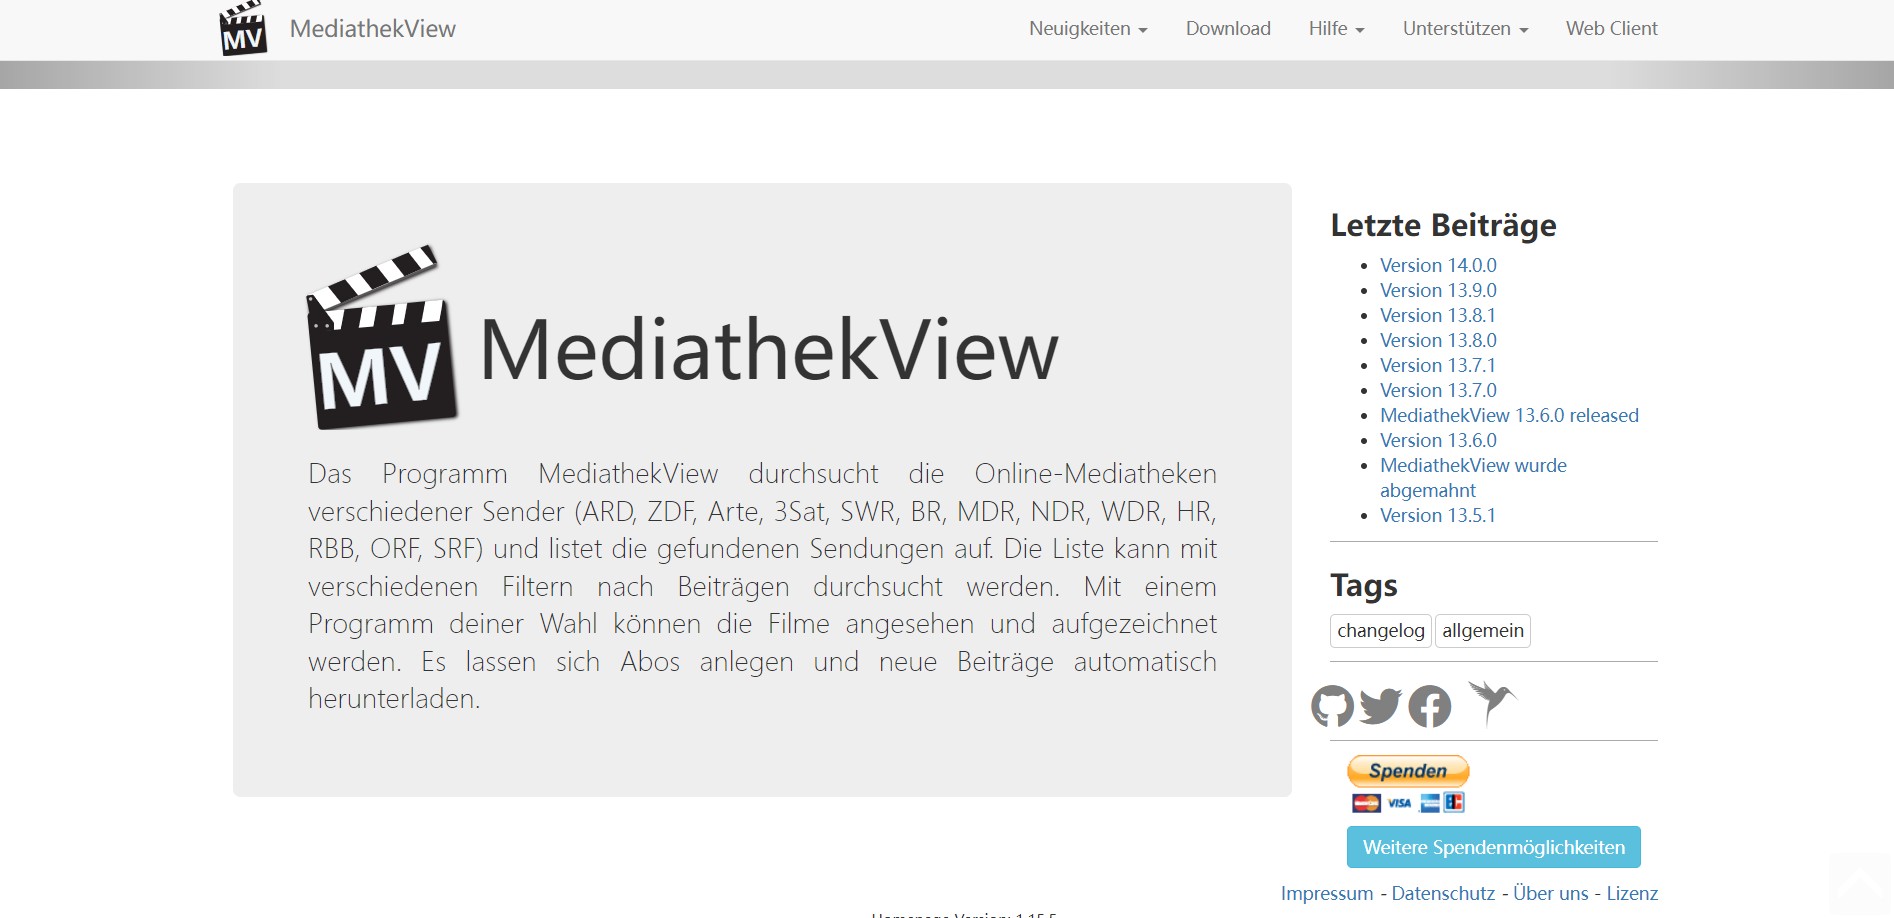This screenshot has height=918, width=1894.
Task: Open the Version 13.7.0 post
Action: click(1438, 390)
